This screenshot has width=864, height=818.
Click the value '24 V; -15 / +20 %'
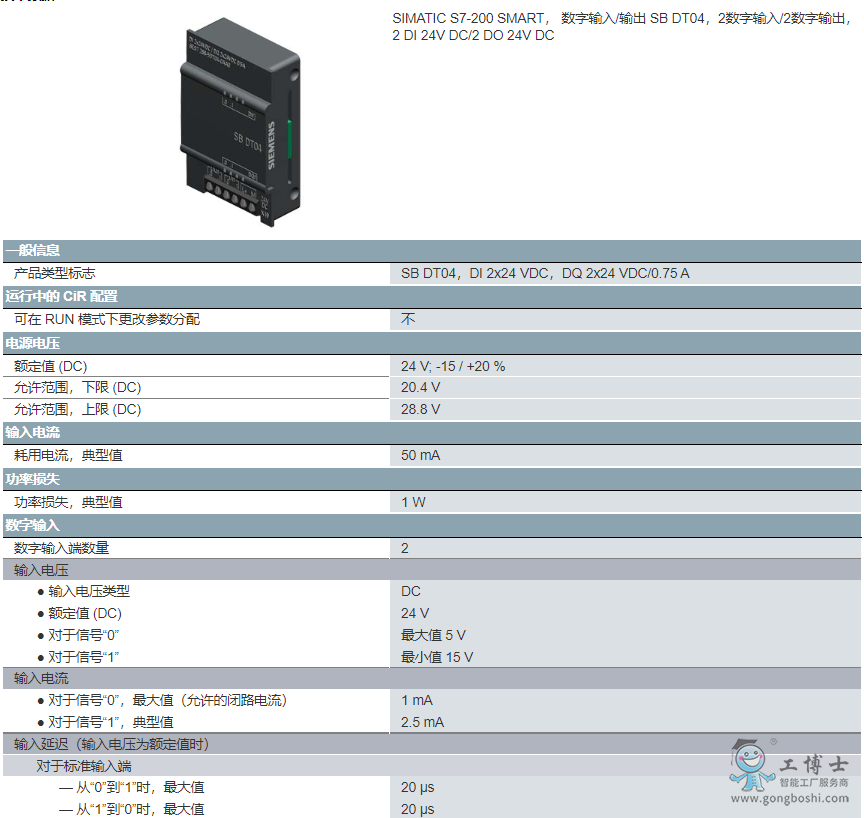tap(453, 366)
